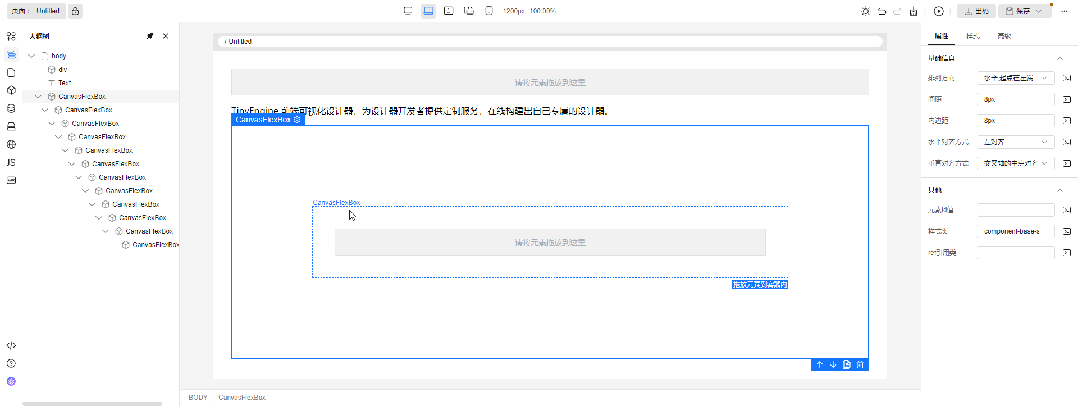Click the lock icon beside the page name

click(x=76, y=11)
